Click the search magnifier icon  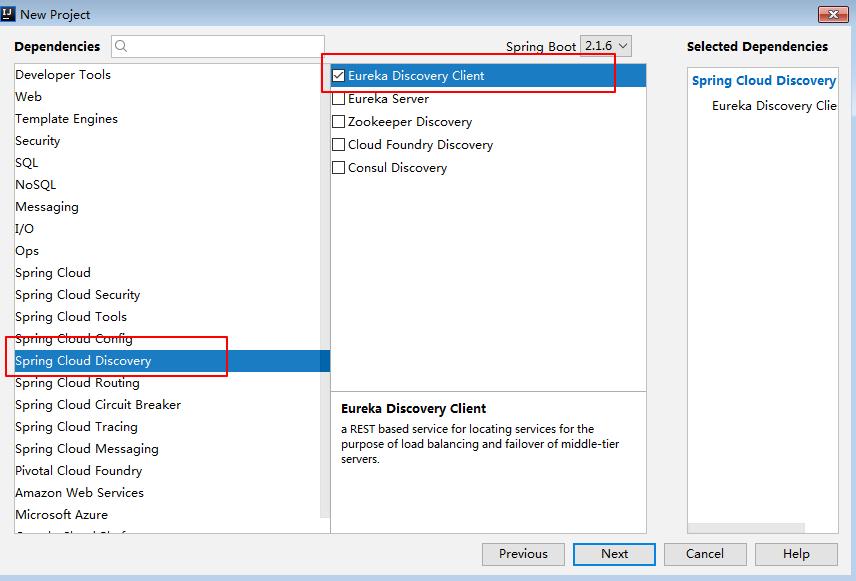(121, 46)
